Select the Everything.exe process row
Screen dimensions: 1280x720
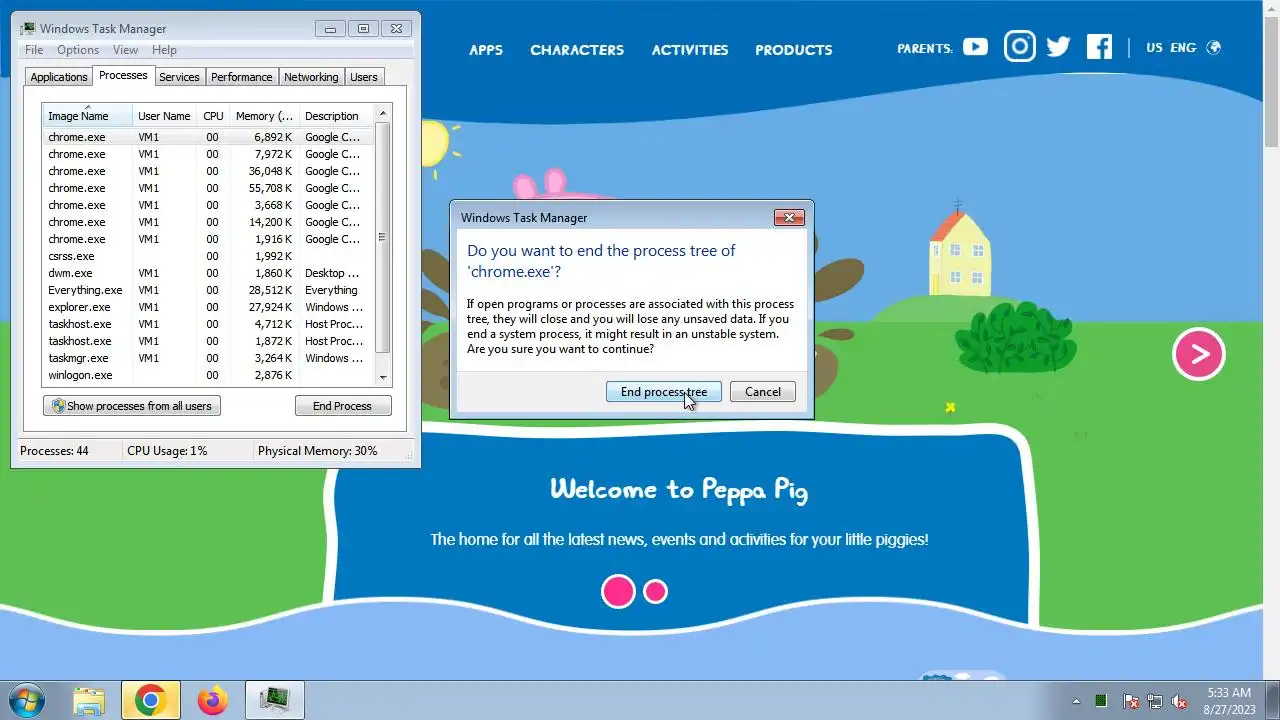(208, 290)
